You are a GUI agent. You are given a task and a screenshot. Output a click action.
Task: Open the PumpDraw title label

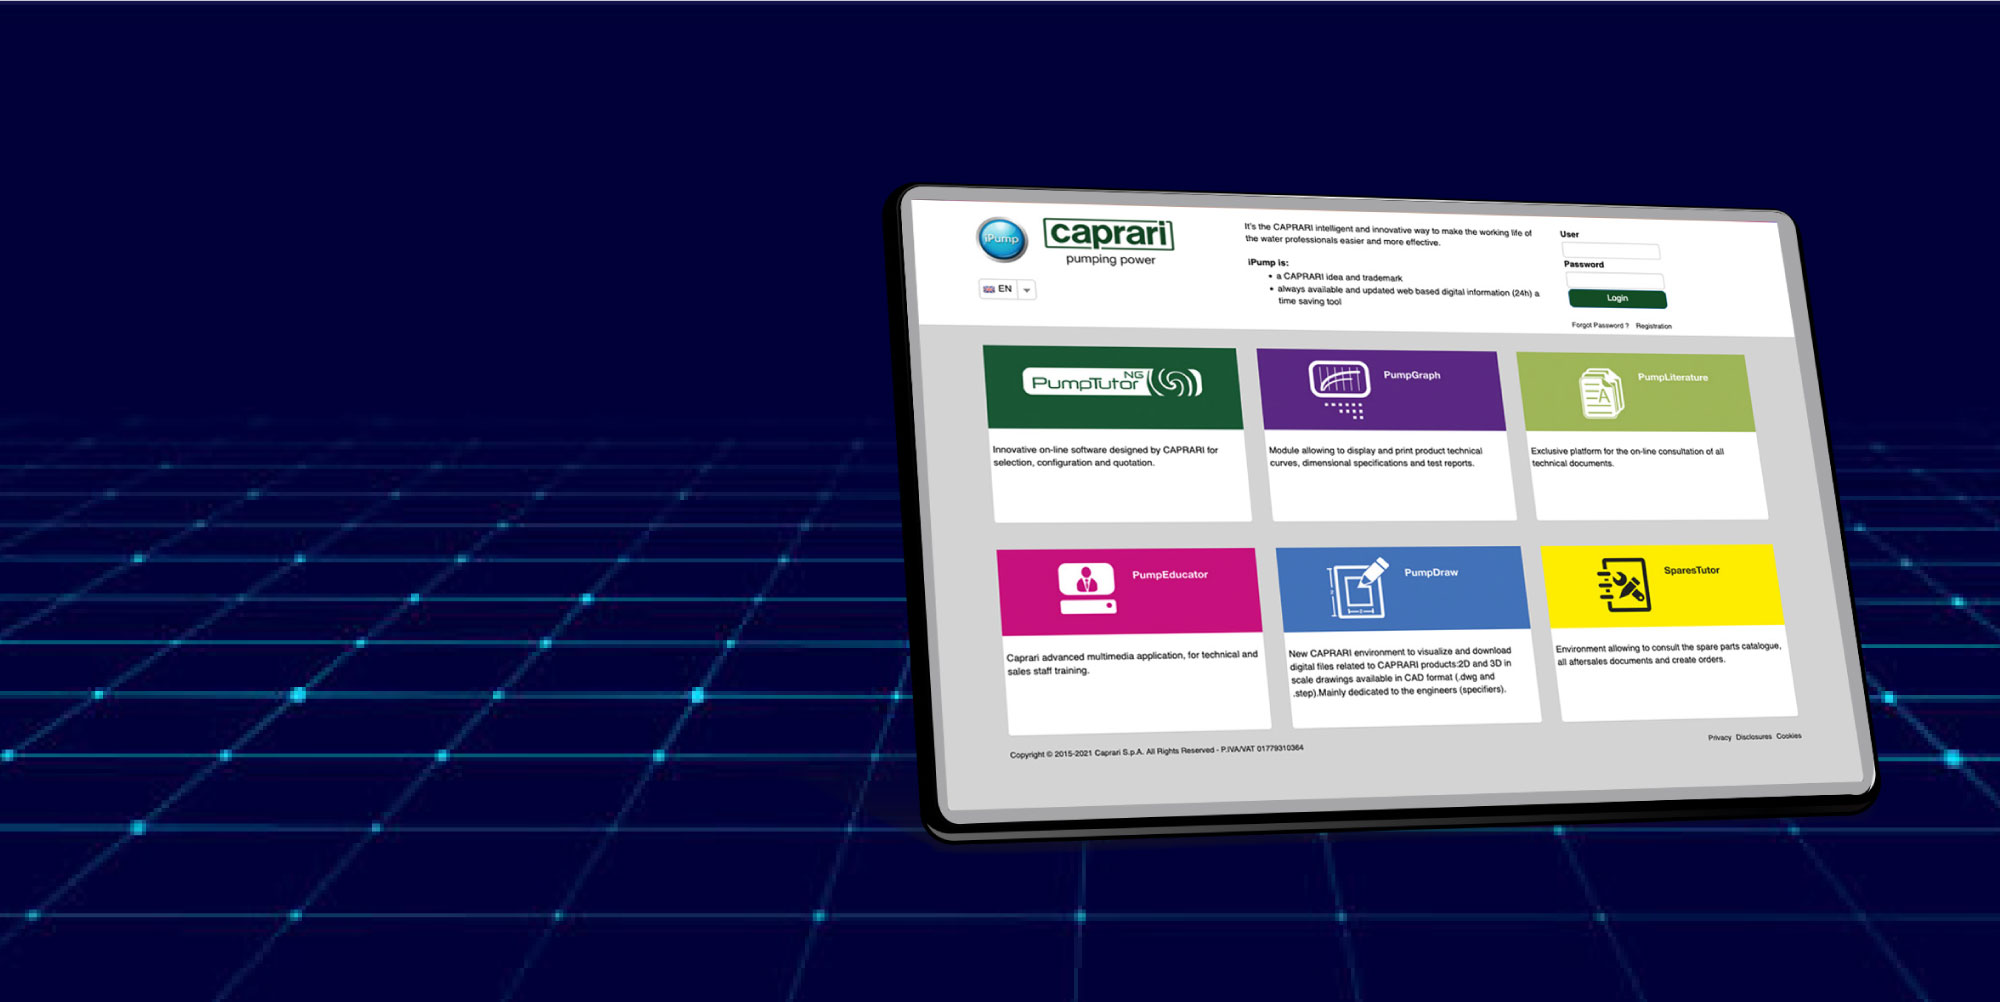pyautogui.click(x=1431, y=573)
